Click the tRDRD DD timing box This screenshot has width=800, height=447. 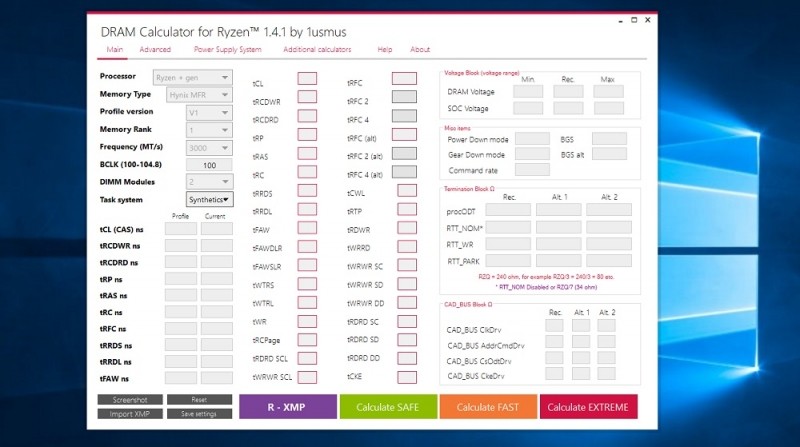[x=407, y=358]
